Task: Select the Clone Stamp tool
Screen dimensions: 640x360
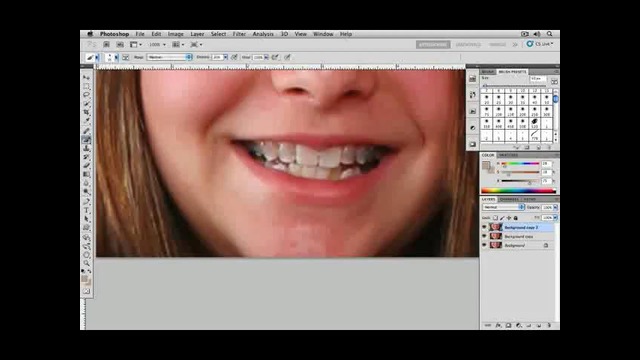Action: (x=87, y=148)
